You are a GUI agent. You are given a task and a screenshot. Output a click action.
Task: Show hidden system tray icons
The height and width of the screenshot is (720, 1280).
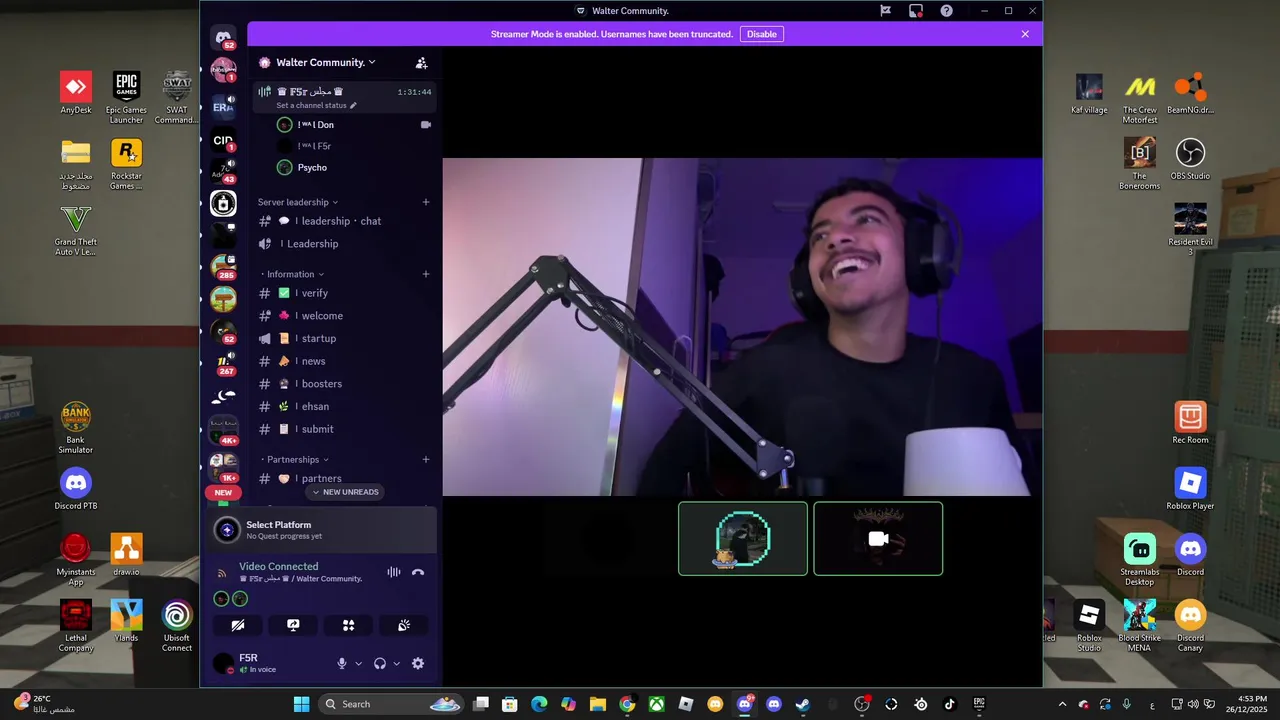pos(1062,704)
